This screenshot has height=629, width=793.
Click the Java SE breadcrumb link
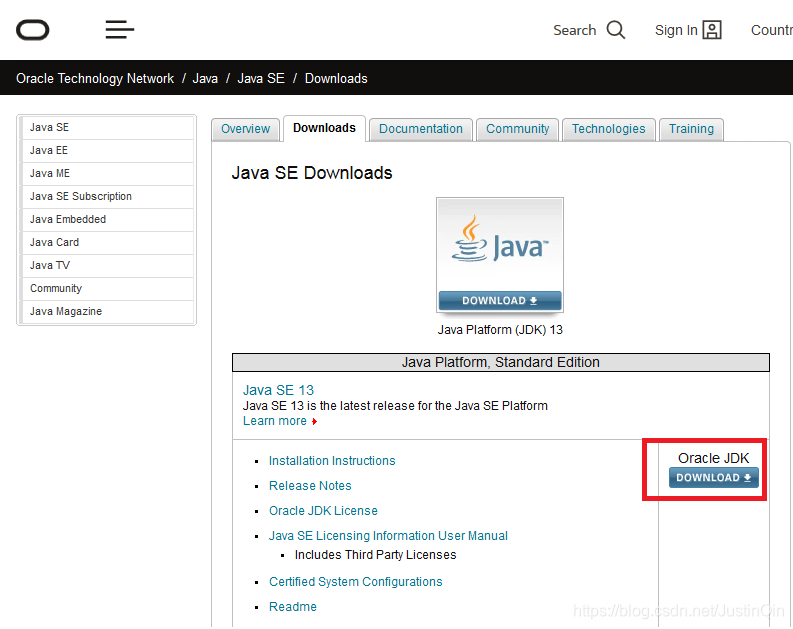[x=261, y=78]
